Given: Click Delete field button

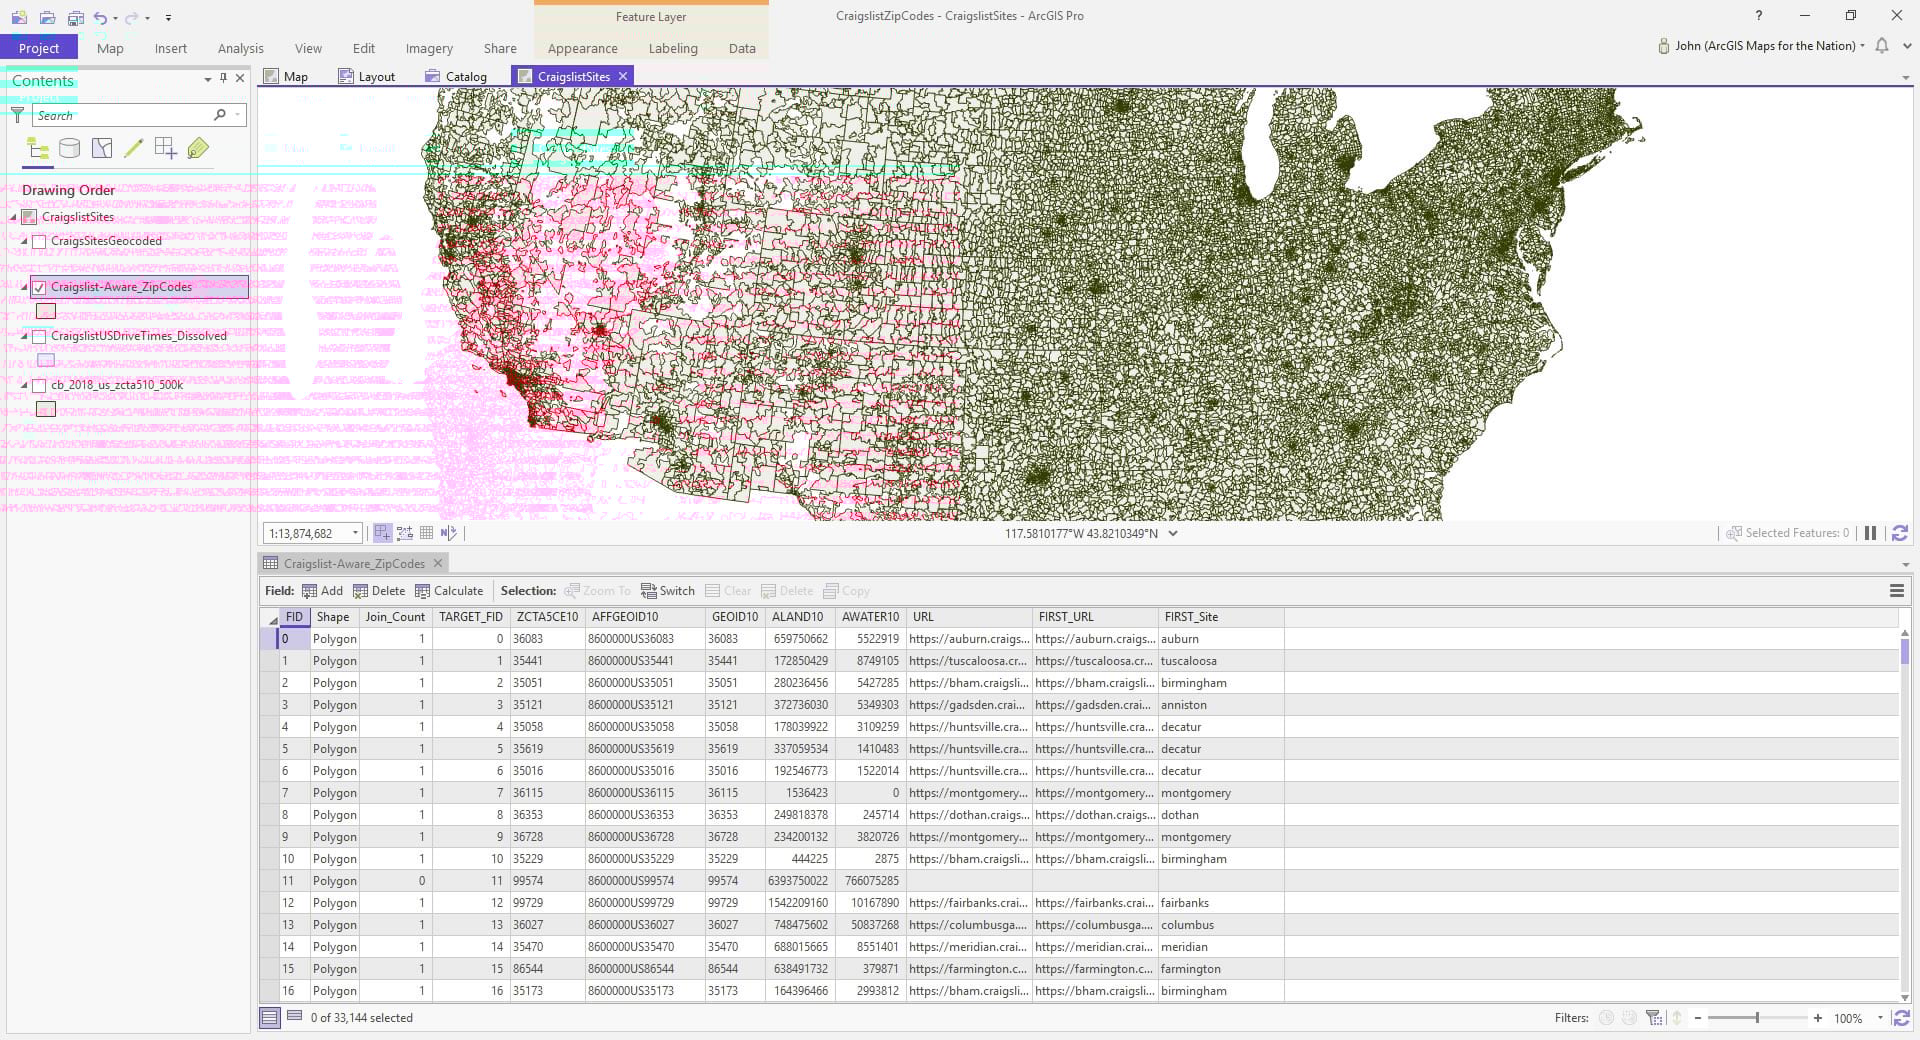Looking at the screenshot, I should pos(379,591).
